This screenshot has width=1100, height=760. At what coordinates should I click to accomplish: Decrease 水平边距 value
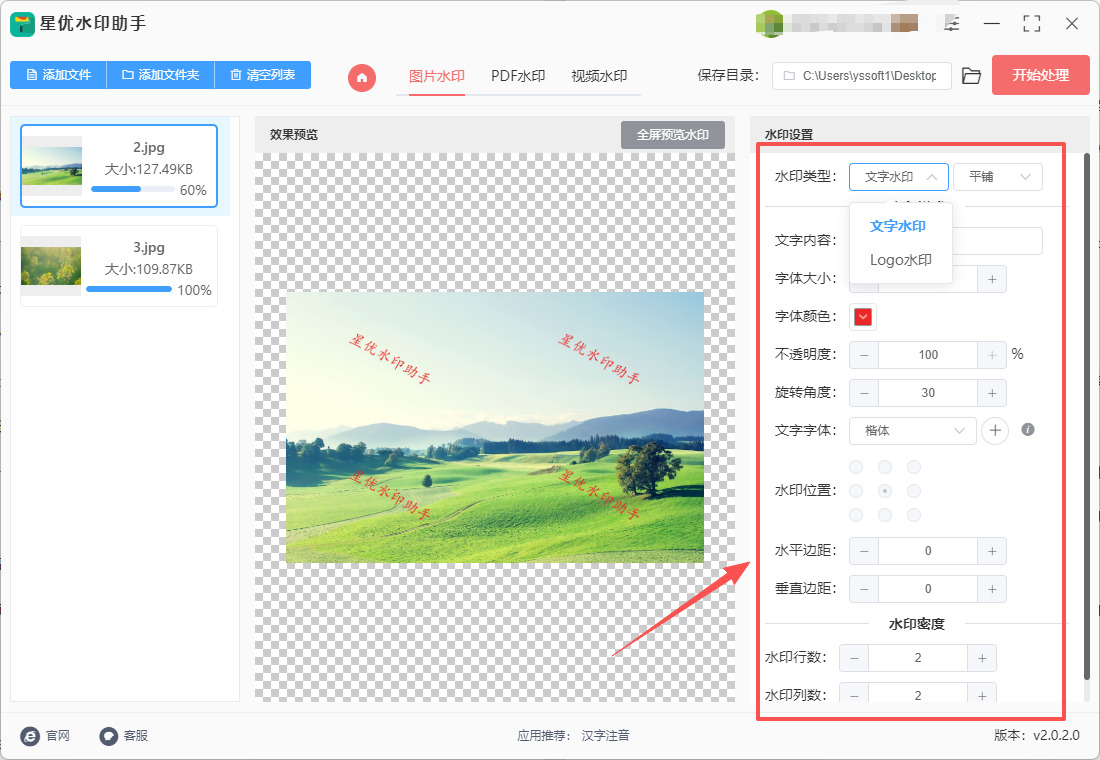[x=864, y=551]
